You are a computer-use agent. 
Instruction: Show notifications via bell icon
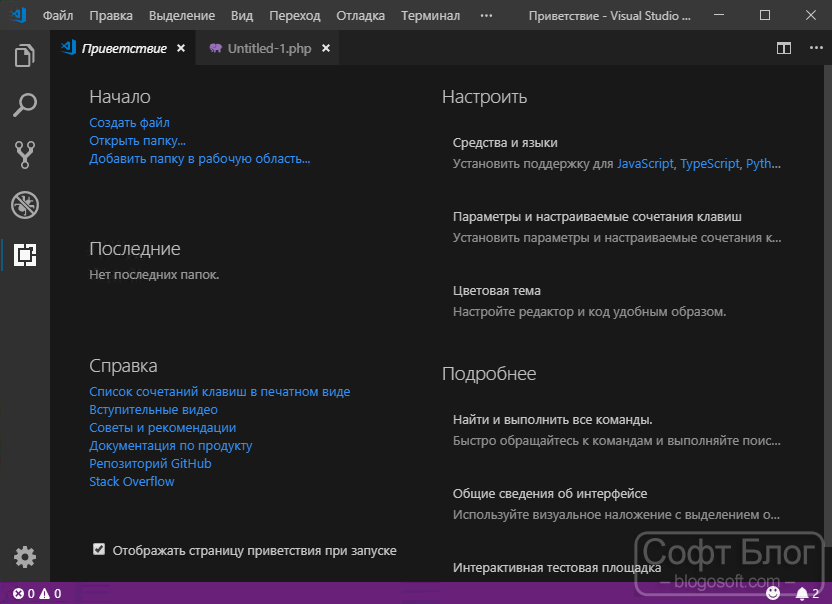pyautogui.click(x=808, y=593)
